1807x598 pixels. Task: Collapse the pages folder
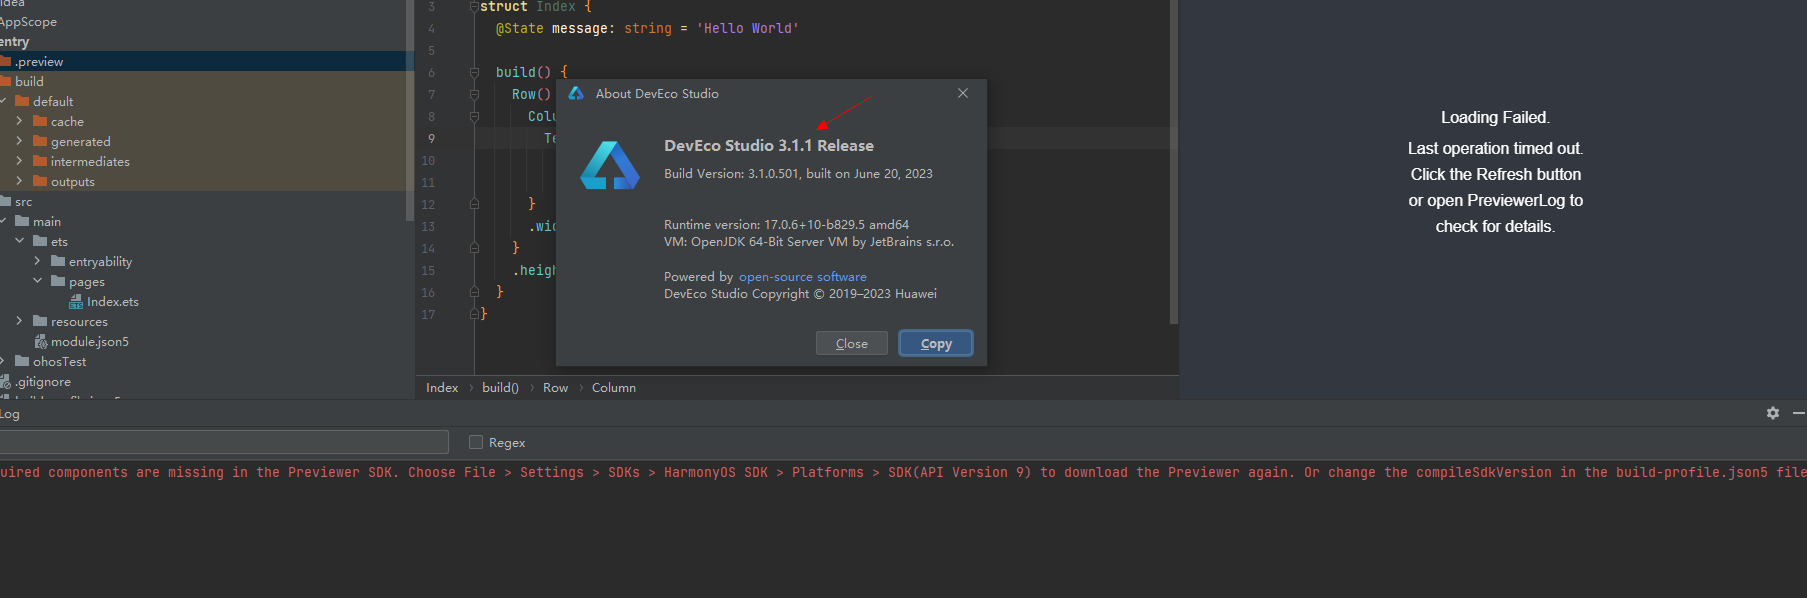click(37, 281)
